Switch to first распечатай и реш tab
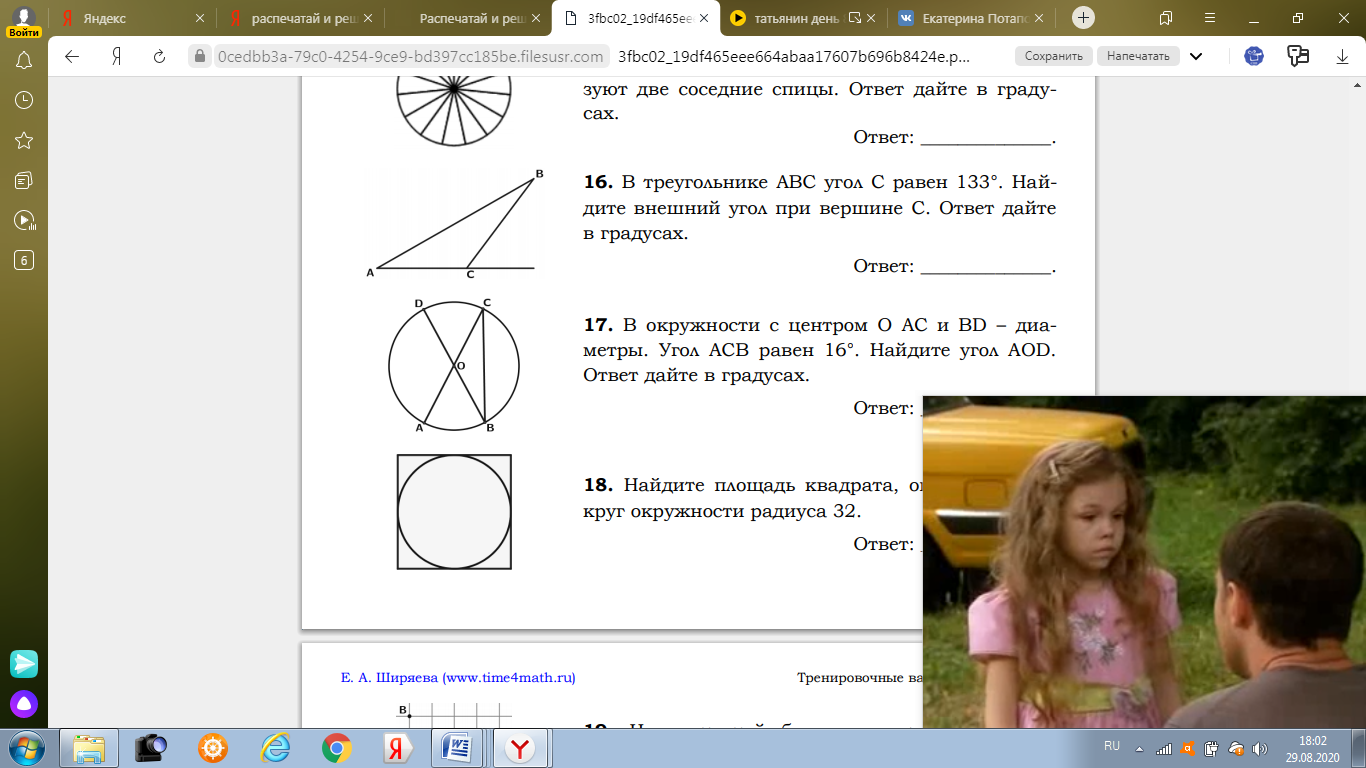This screenshot has width=1366, height=768. pyautogui.click(x=301, y=18)
